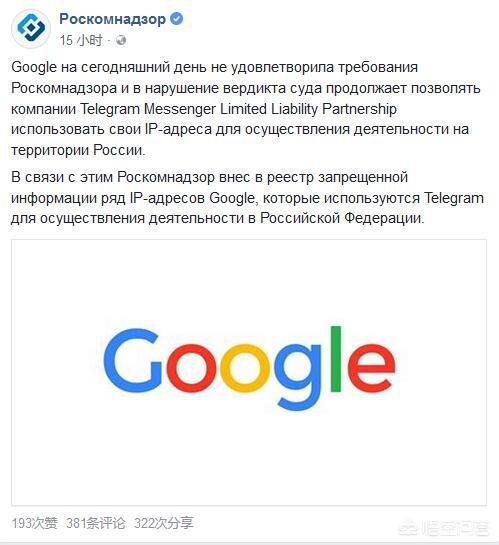499x545 pixels.
Task: Click the red first 'o' in the logo
Action: (191, 368)
